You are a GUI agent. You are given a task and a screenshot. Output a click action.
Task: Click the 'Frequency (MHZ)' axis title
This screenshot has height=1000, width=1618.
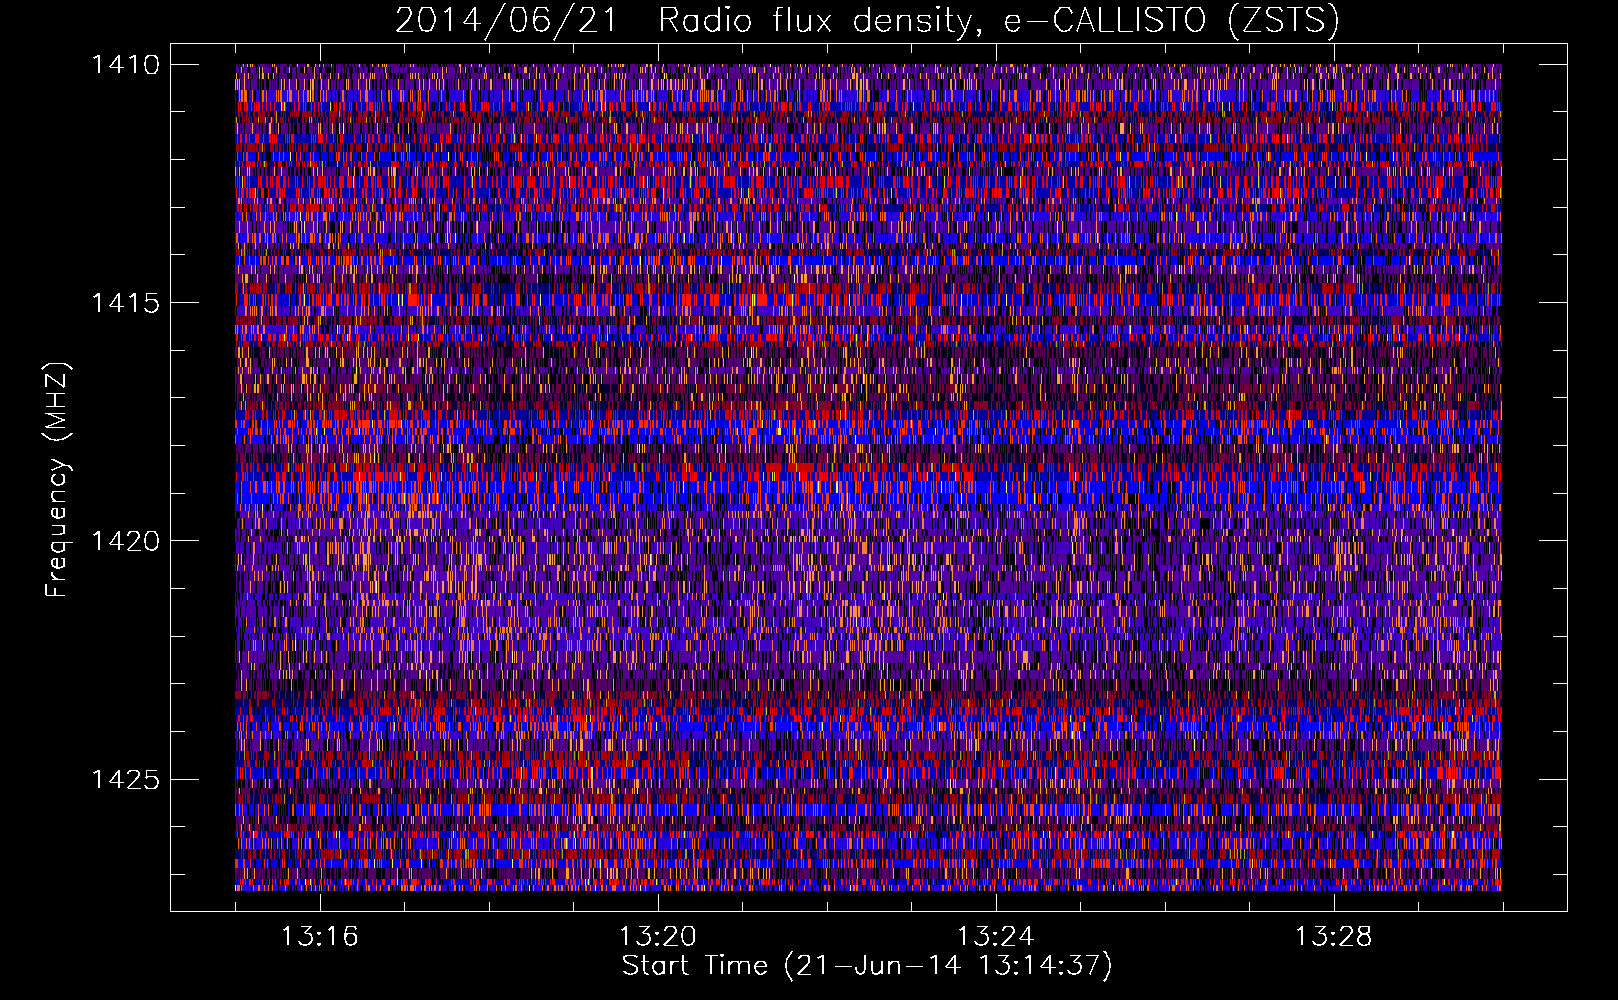[x=58, y=480]
